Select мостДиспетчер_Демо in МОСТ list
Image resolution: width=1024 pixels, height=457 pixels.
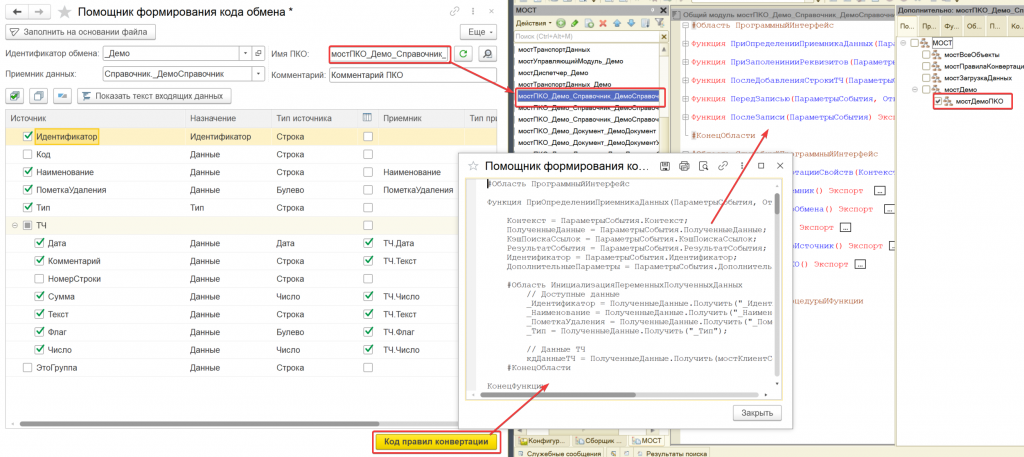coord(555,73)
